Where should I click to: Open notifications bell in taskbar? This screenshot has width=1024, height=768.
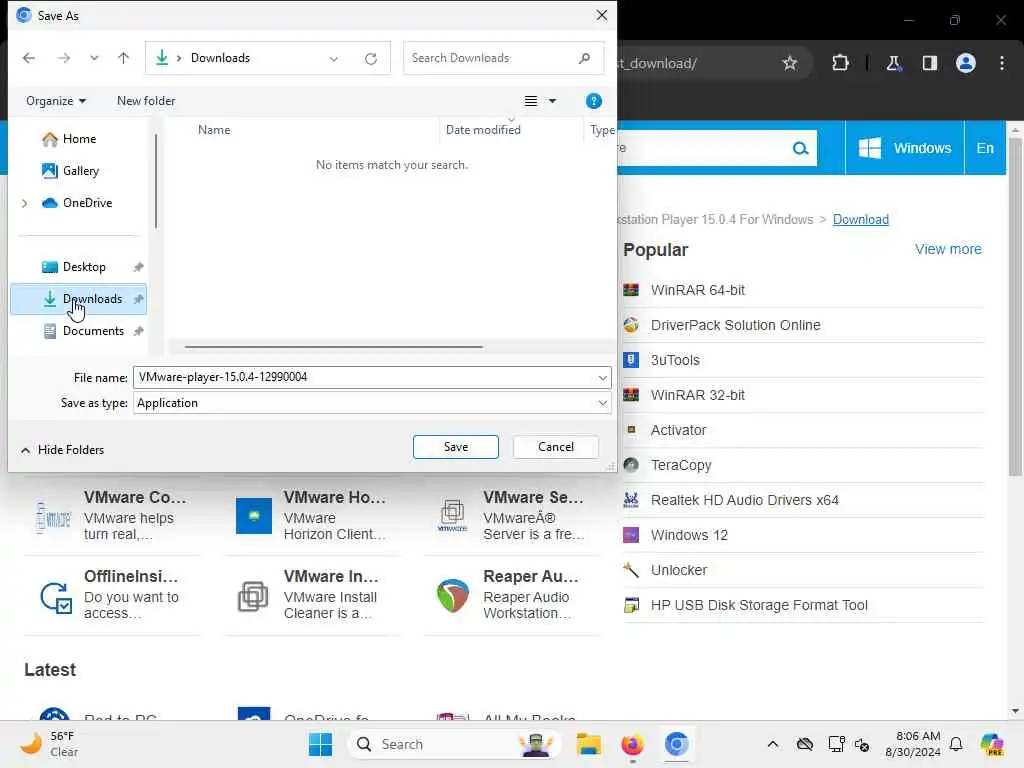pos(956,744)
